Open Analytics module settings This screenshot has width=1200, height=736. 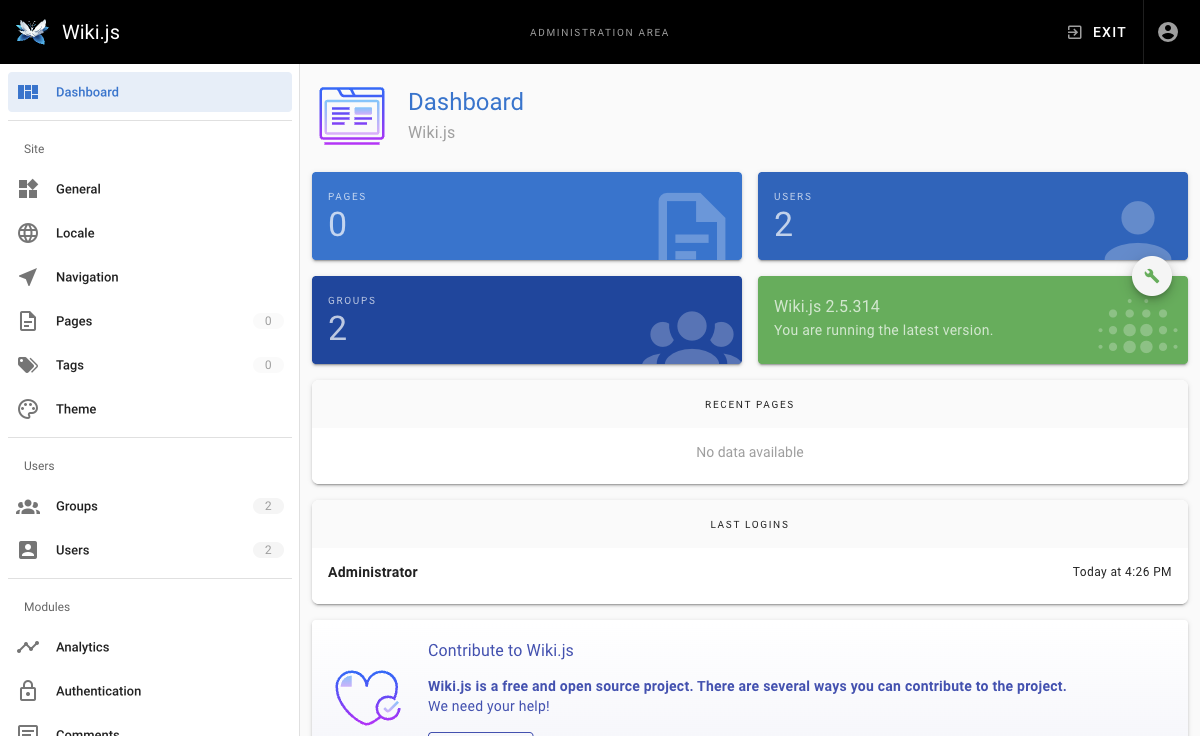pos(150,647)
